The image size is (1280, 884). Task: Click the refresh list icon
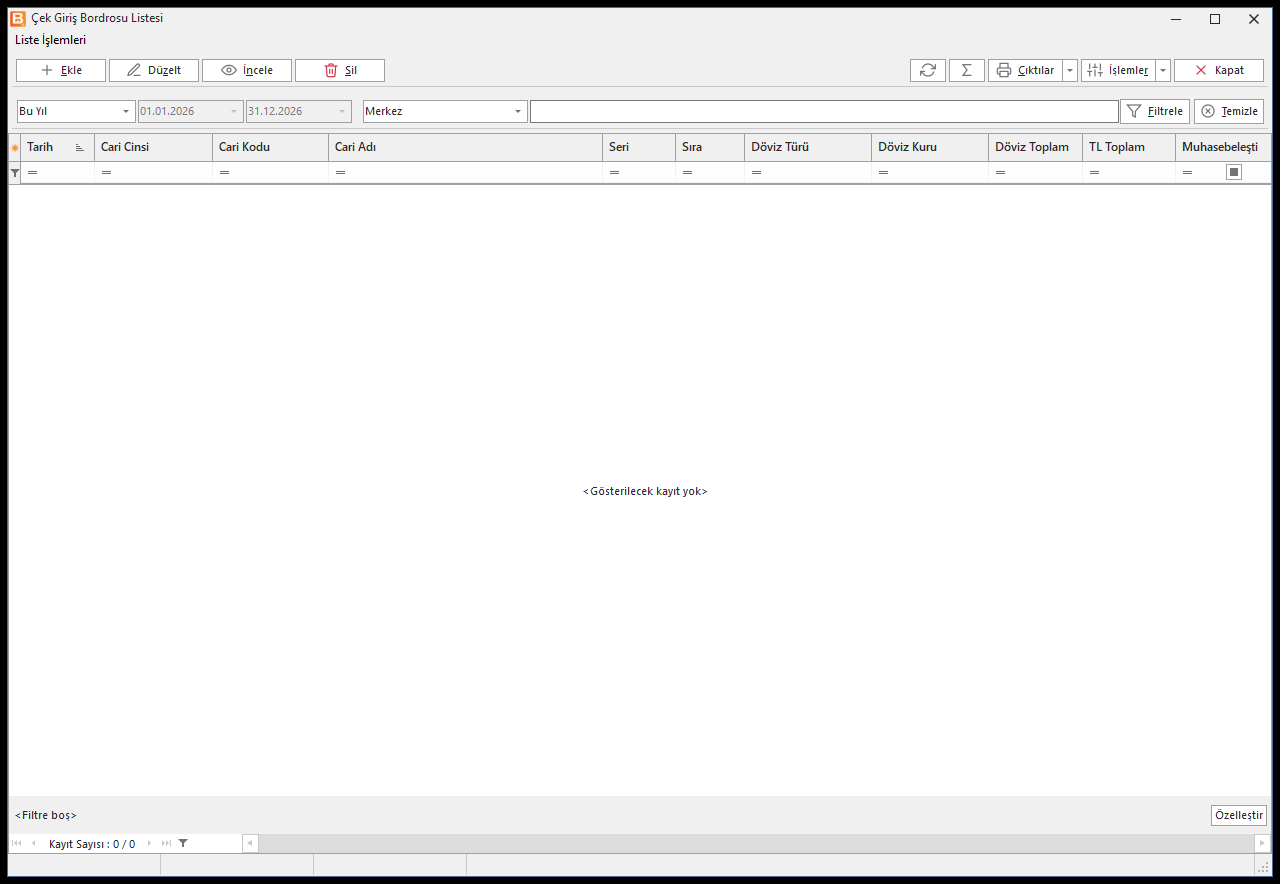[x=928, y=70]
